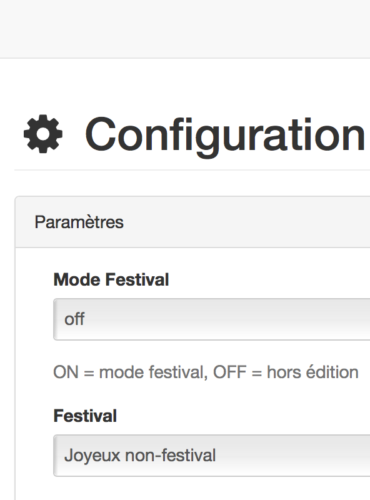
Task: Select the 'off' value in Mode Festival field
Action: click(x=74, y=319)
